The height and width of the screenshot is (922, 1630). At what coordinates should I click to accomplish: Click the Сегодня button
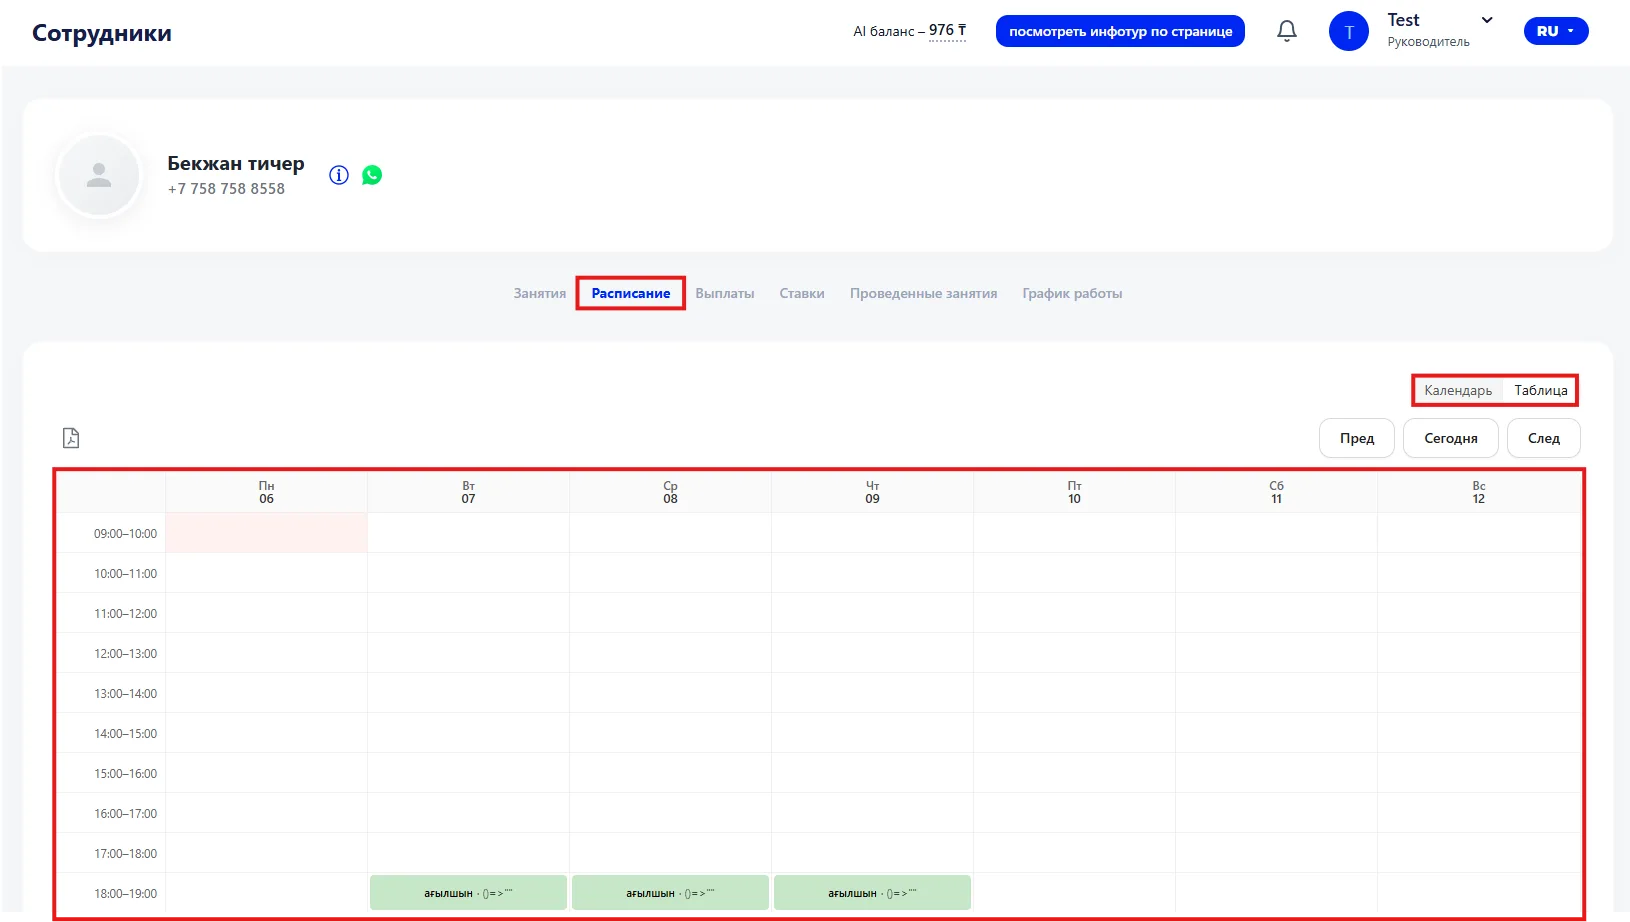[1451, 438]
